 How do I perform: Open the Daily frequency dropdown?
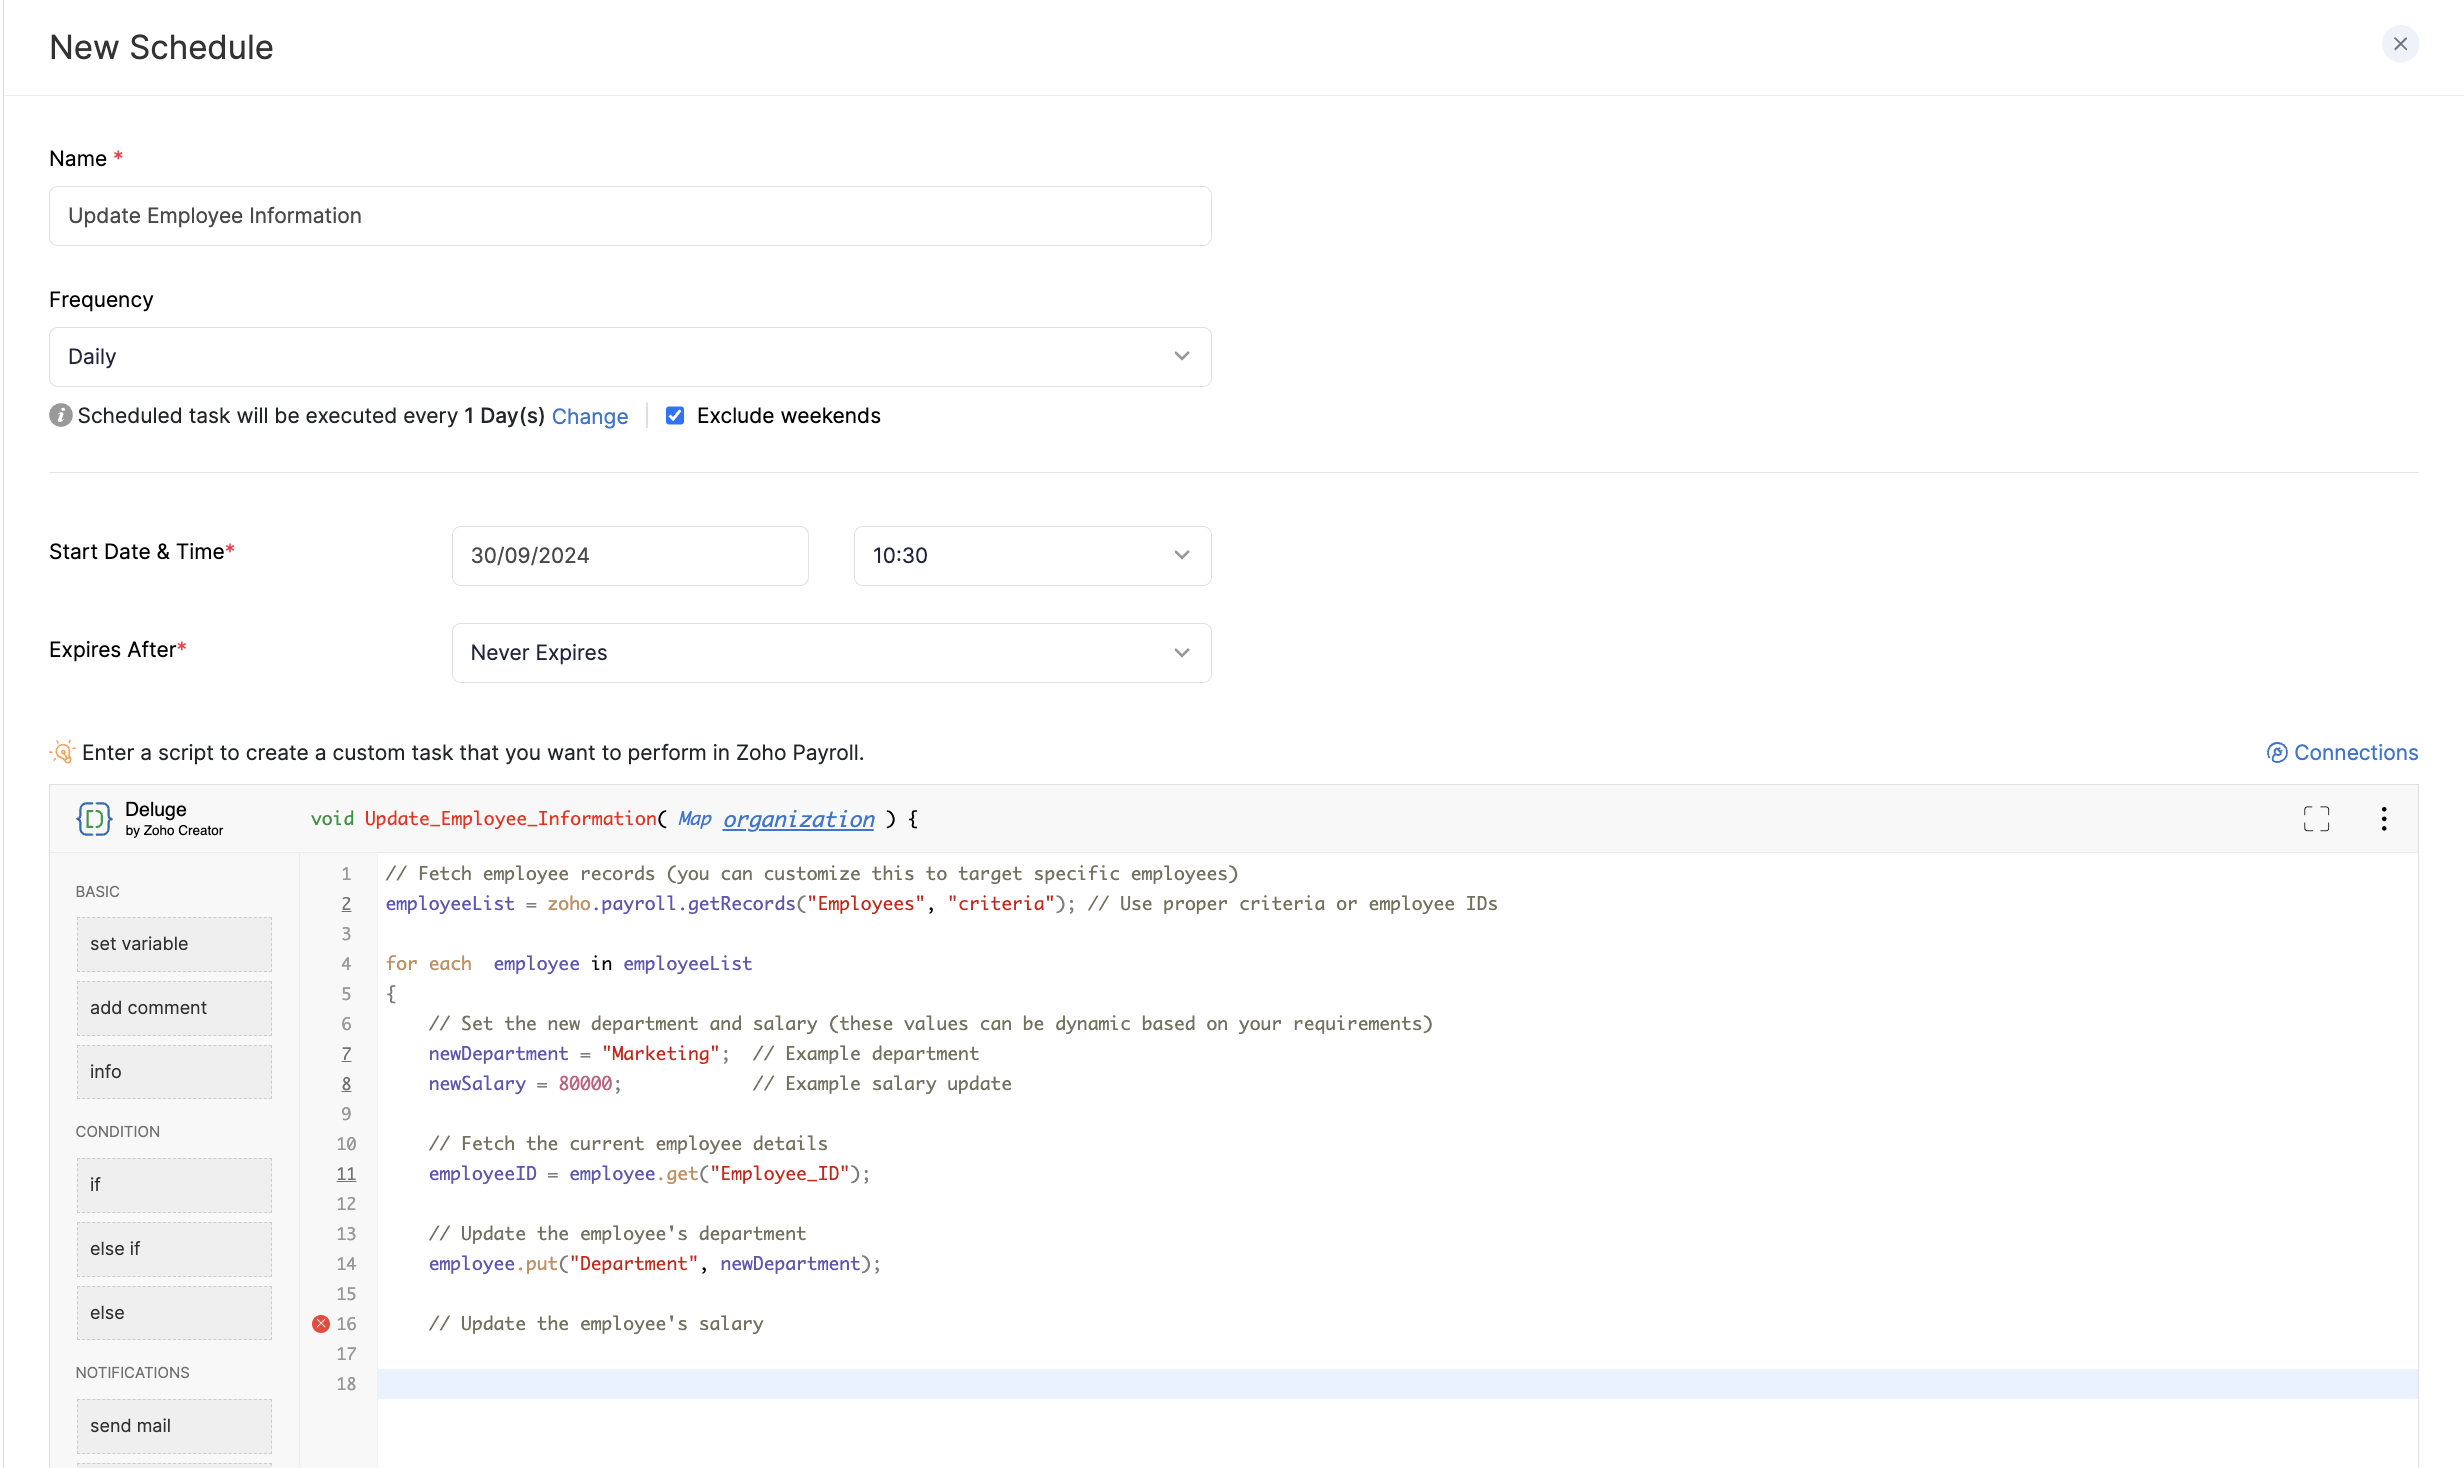(1180, 356)
